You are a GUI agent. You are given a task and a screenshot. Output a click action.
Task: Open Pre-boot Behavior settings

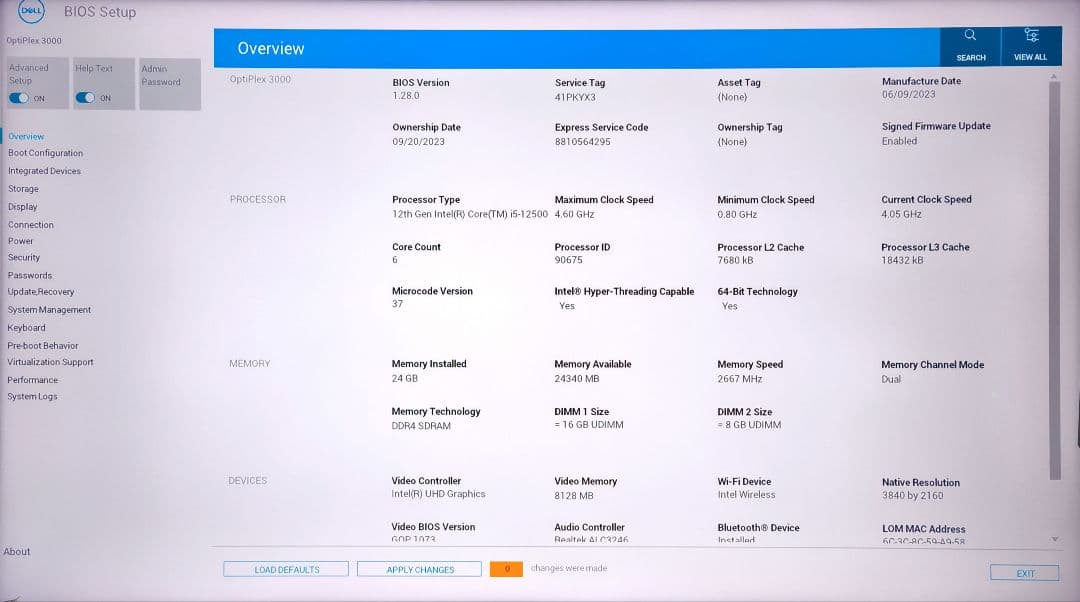(x=43, y=345)
